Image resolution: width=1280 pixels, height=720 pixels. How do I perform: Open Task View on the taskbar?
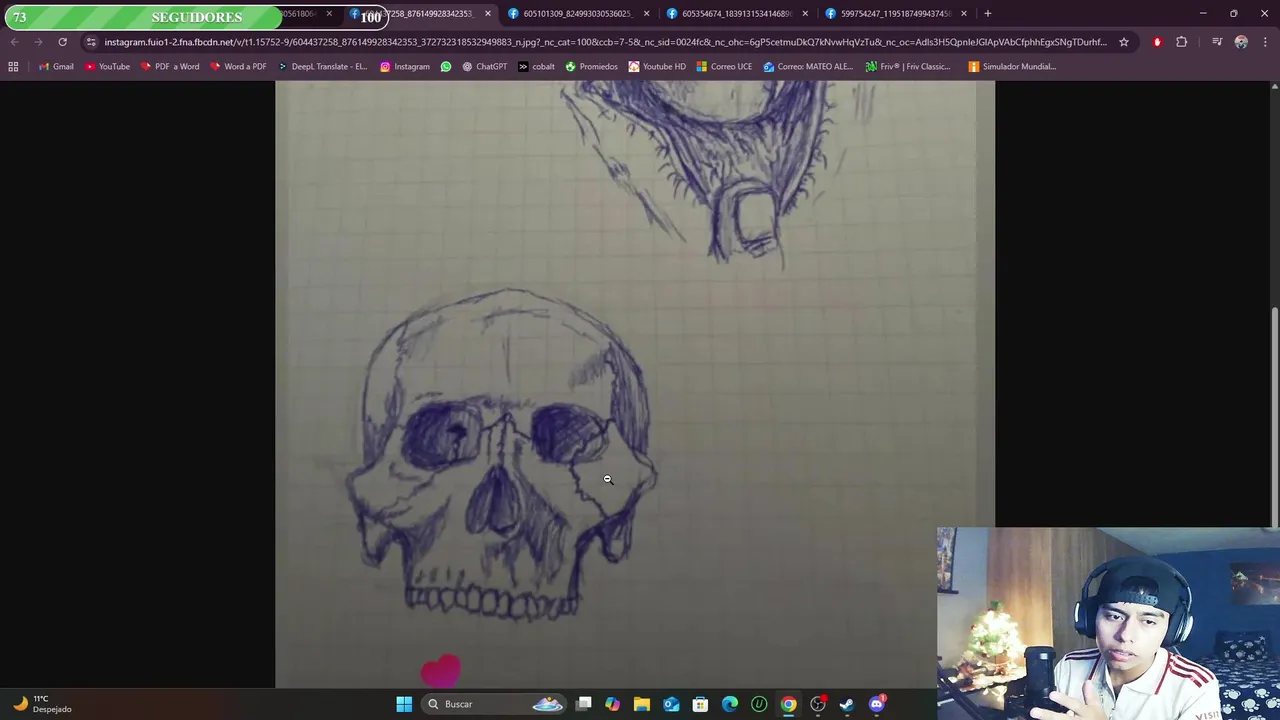(584, 704)
